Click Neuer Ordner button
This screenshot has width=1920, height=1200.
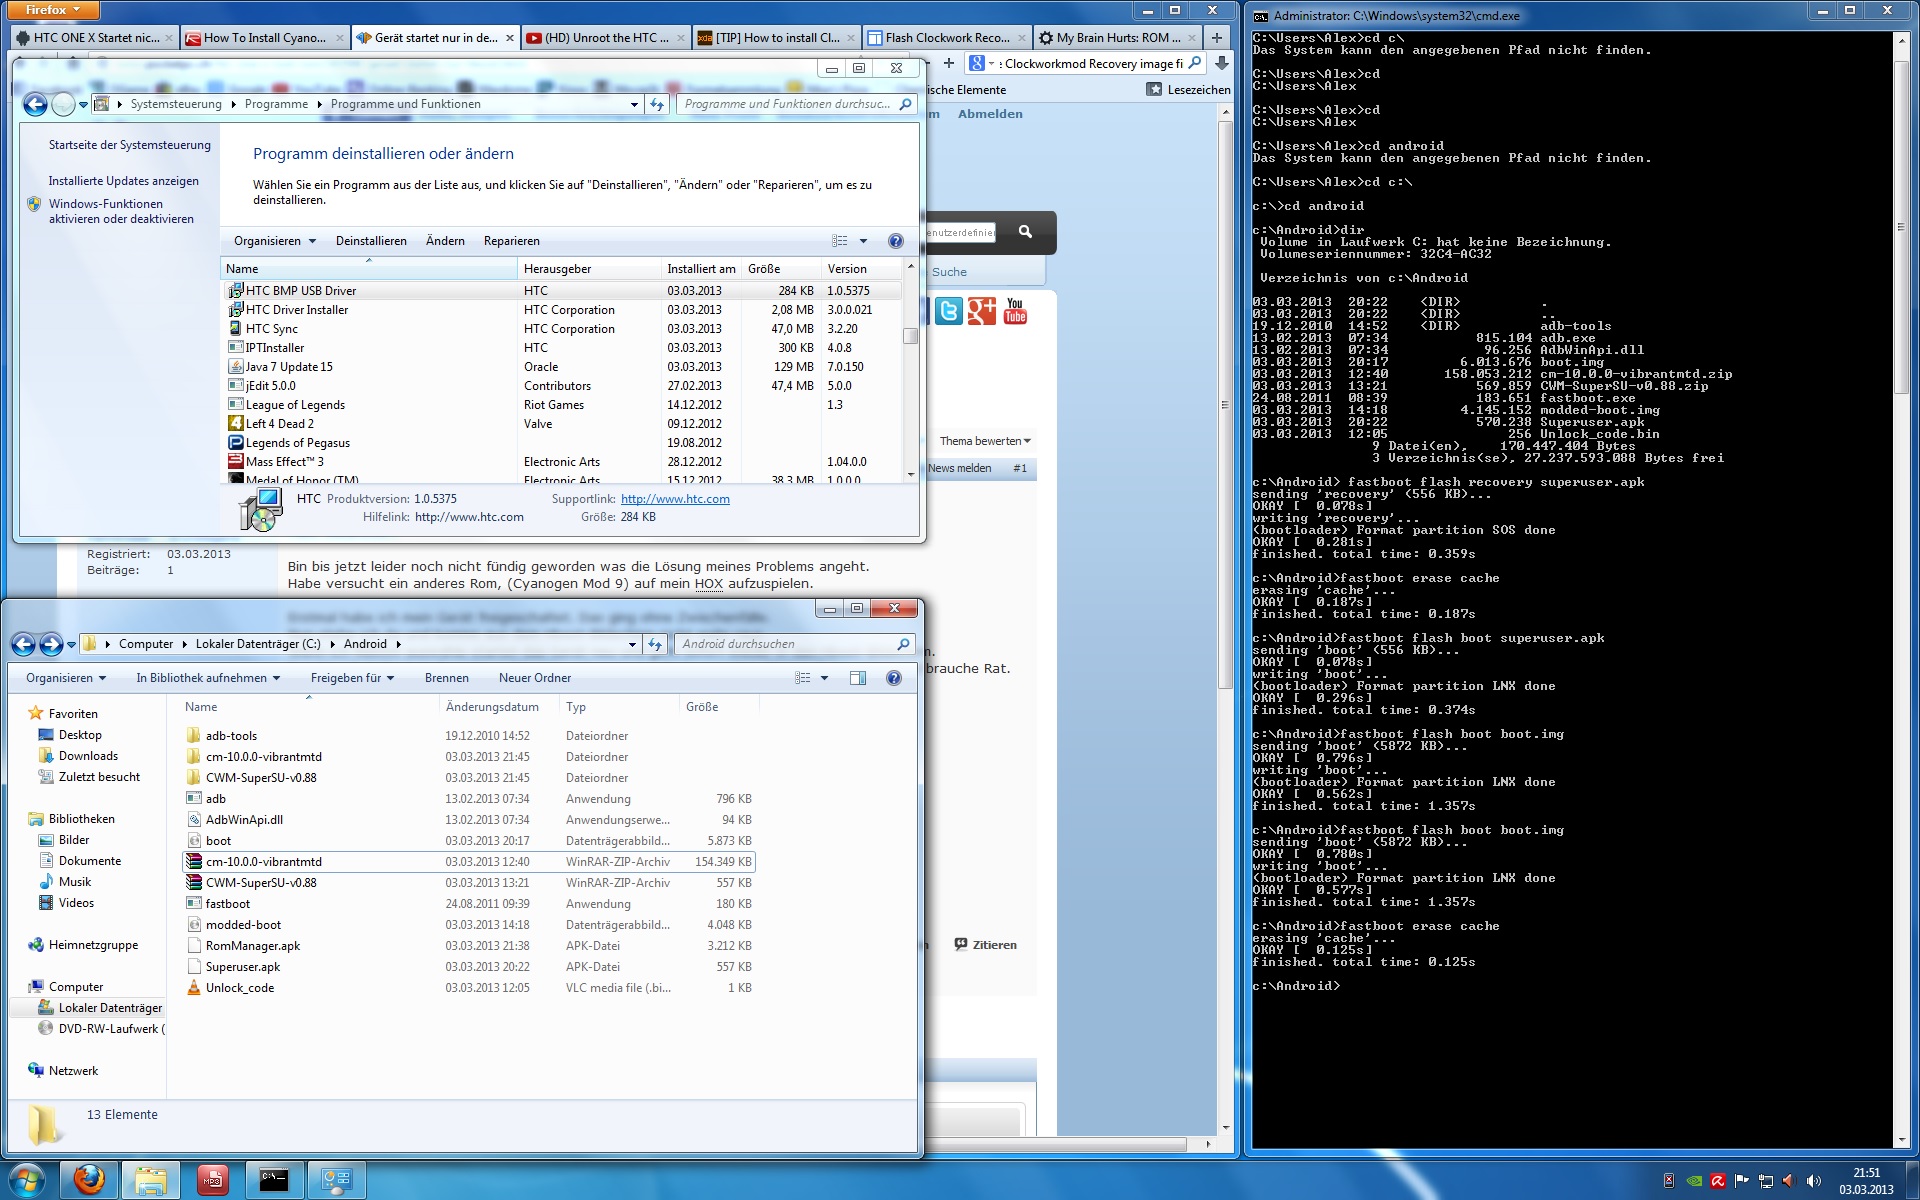coord(535,678)
